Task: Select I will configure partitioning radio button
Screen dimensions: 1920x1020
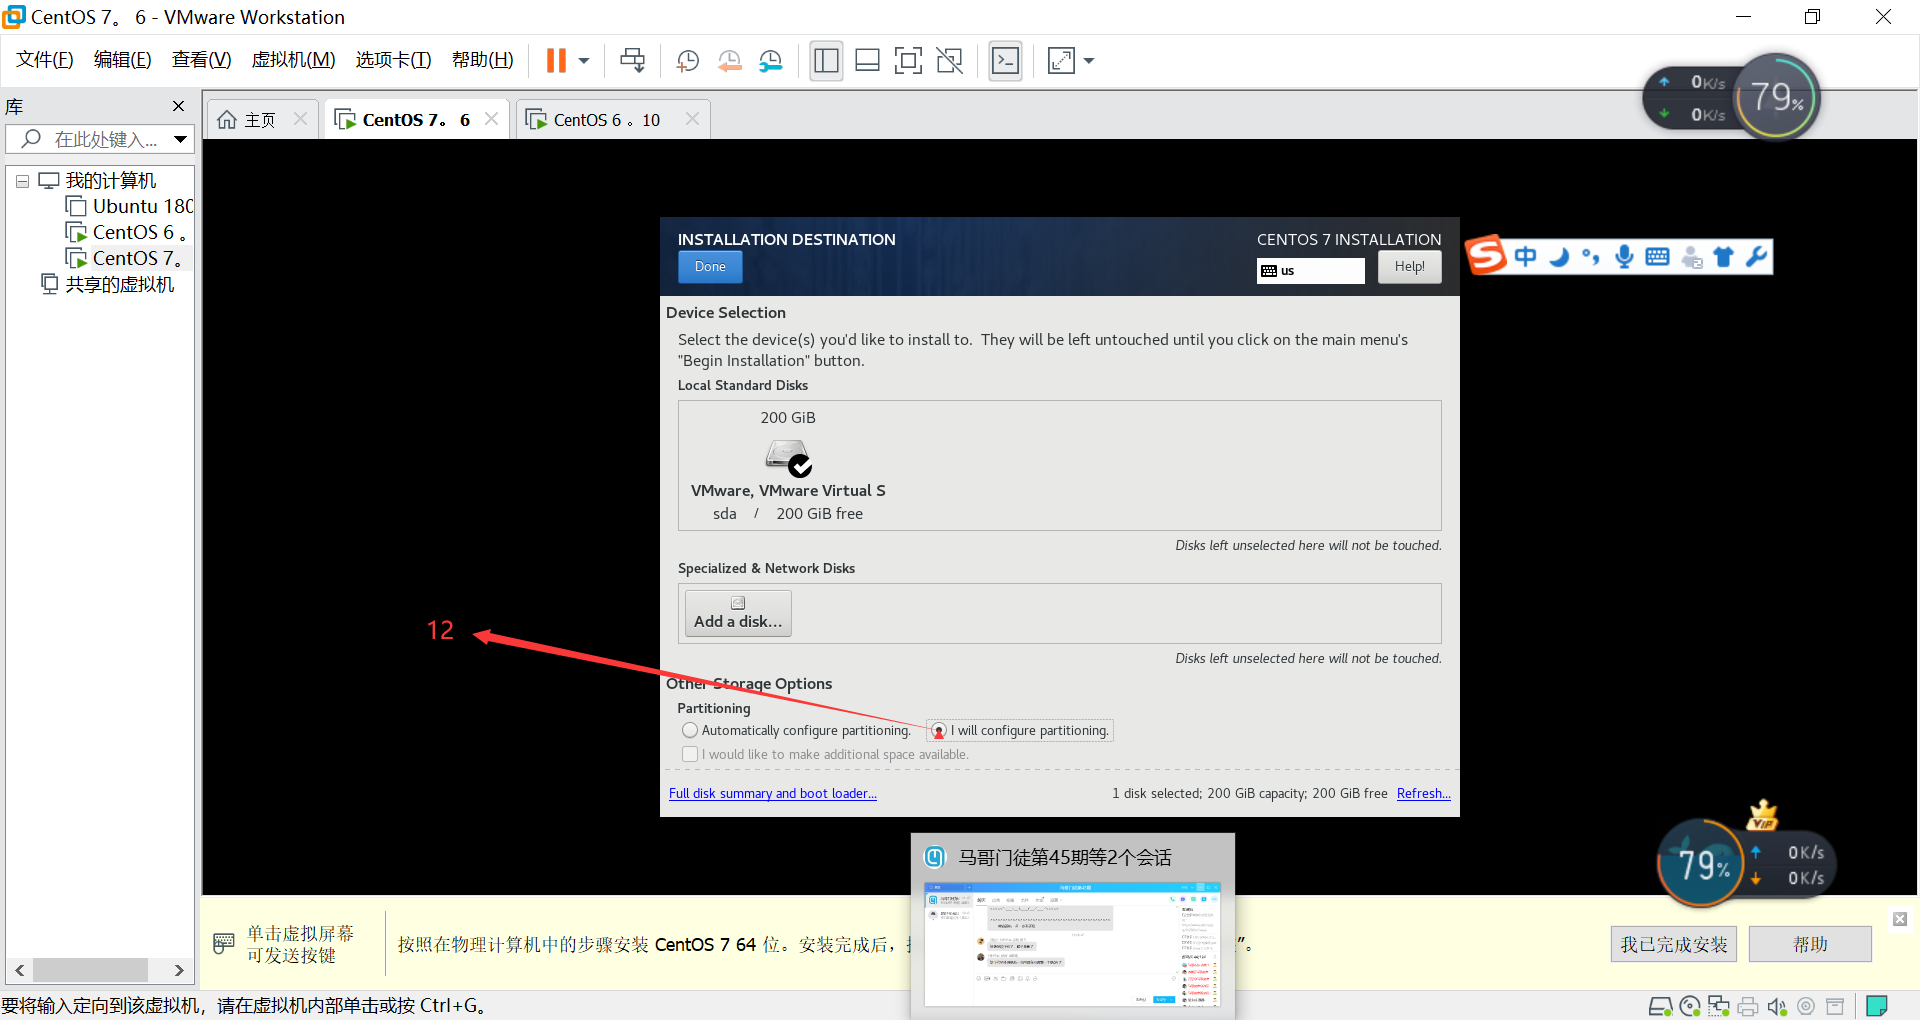Action: pos(939,731)
